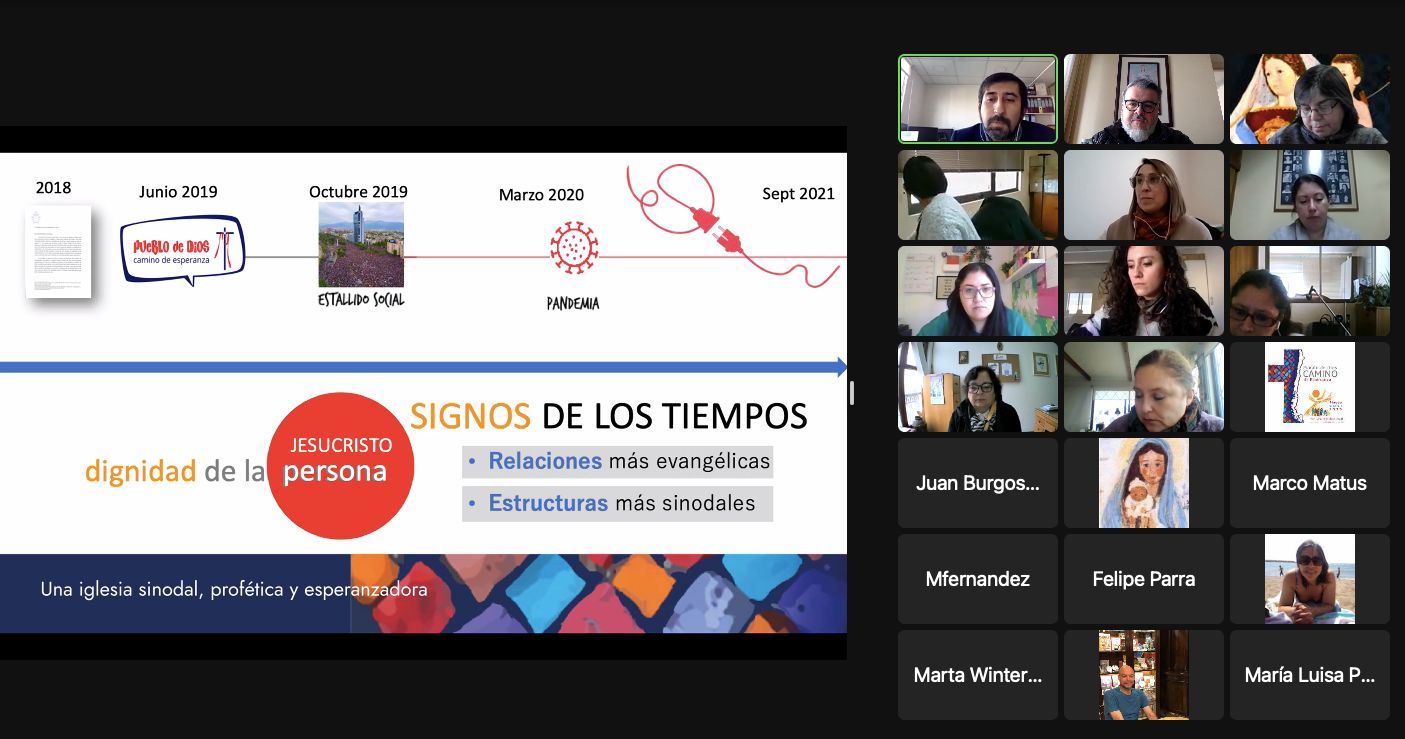Select the Camino logo participant tile
1405x739 pixels.
click(1309, 387)
